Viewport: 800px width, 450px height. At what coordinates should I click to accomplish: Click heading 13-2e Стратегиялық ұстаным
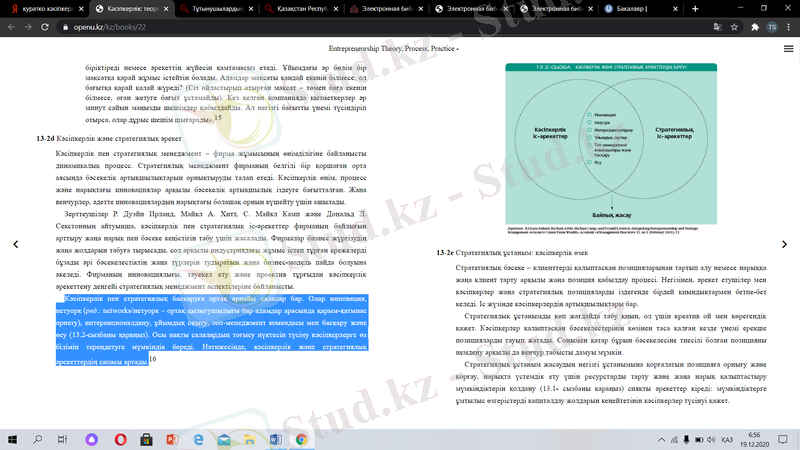point(512,253)
